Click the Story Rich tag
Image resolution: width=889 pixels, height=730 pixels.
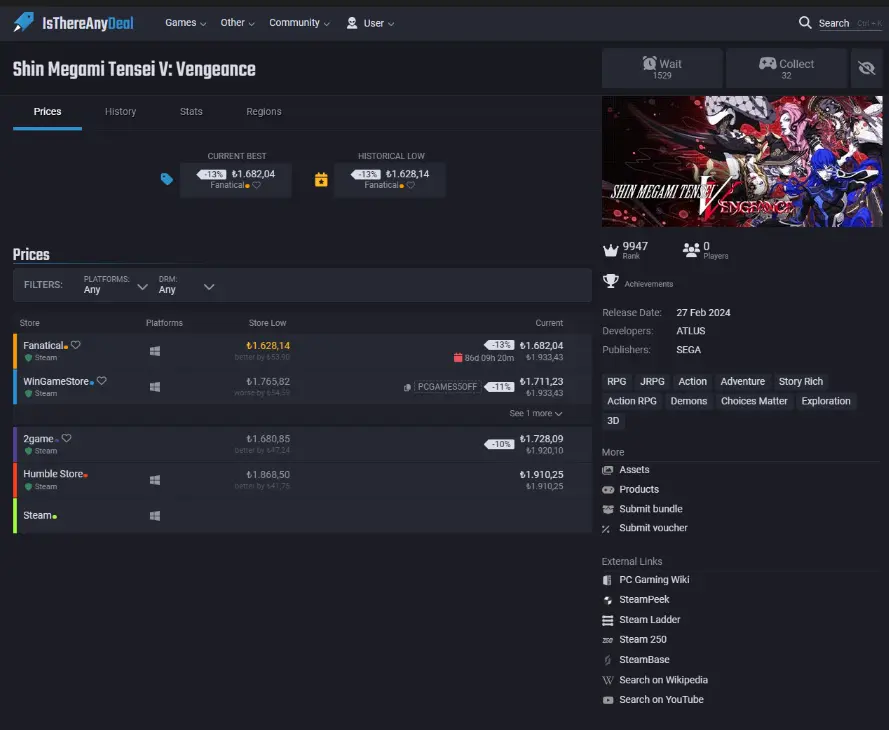[800, 381]
